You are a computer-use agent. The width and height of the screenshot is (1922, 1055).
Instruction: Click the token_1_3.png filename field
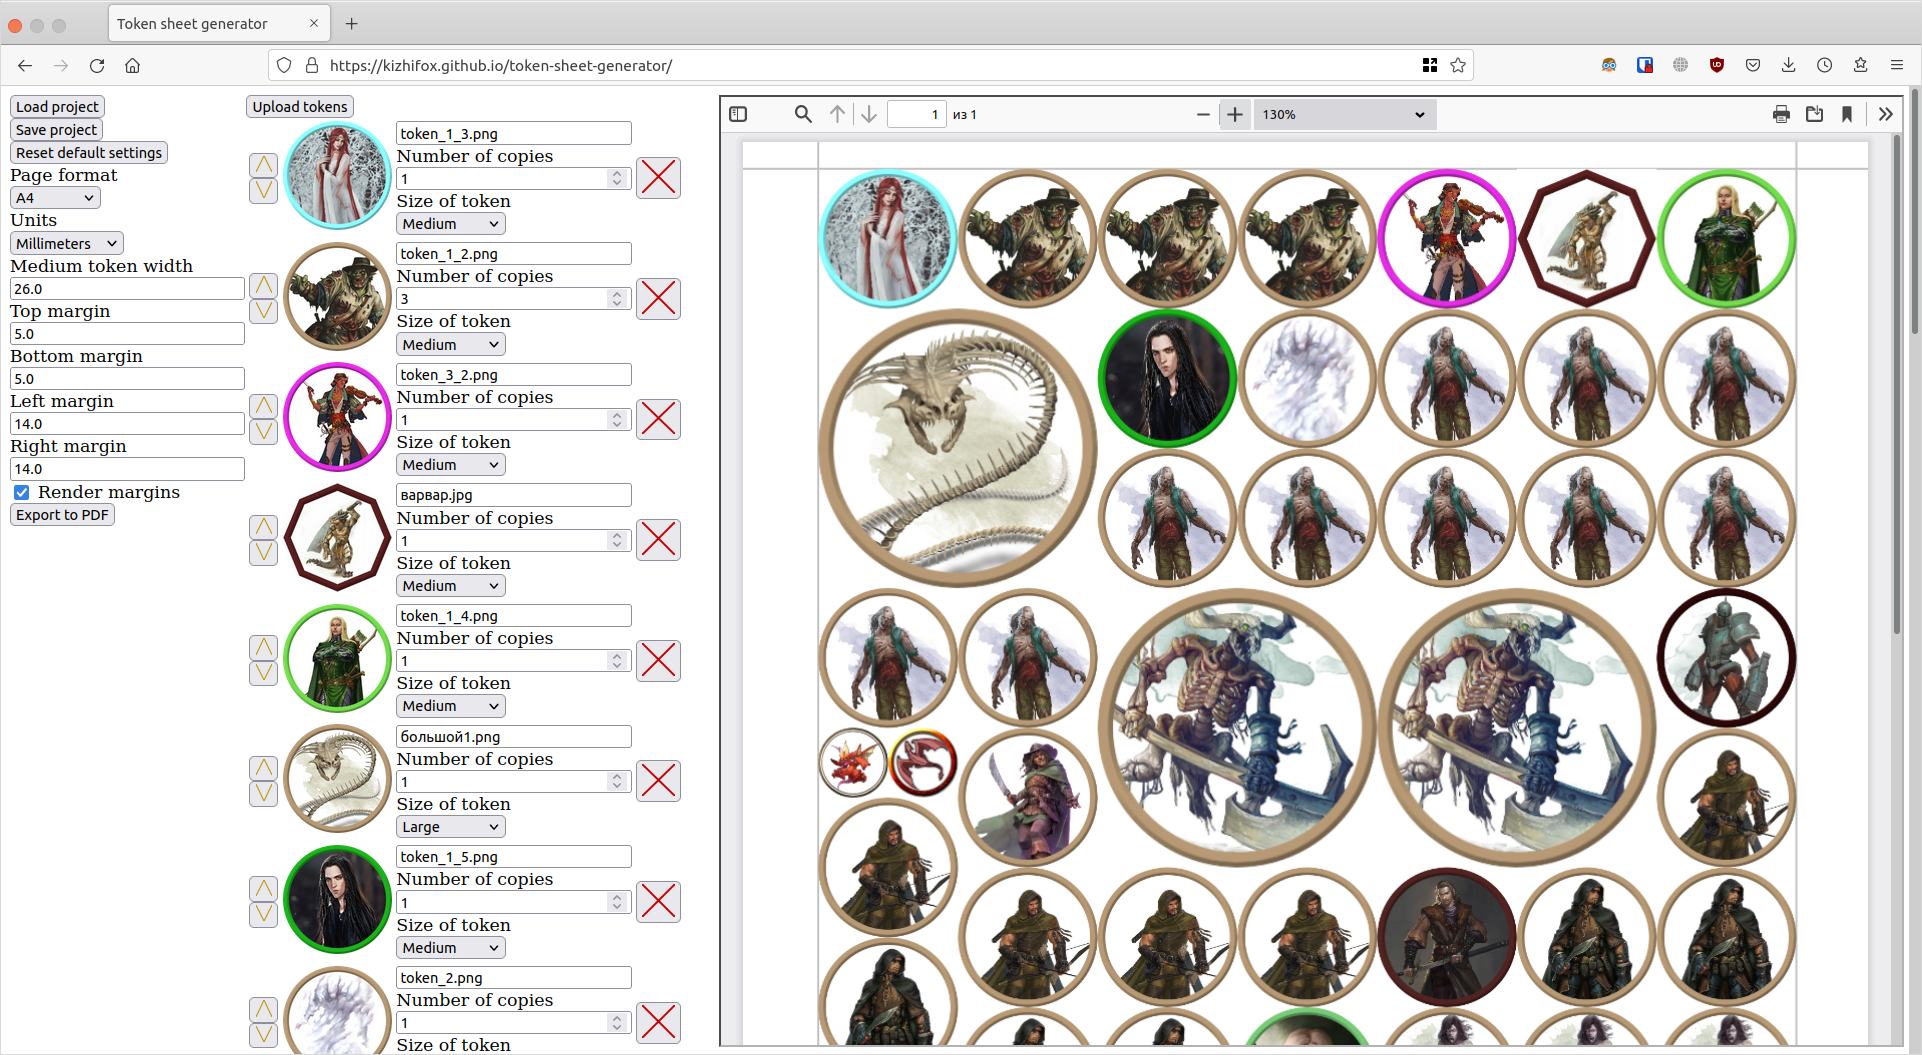[514, 134]
